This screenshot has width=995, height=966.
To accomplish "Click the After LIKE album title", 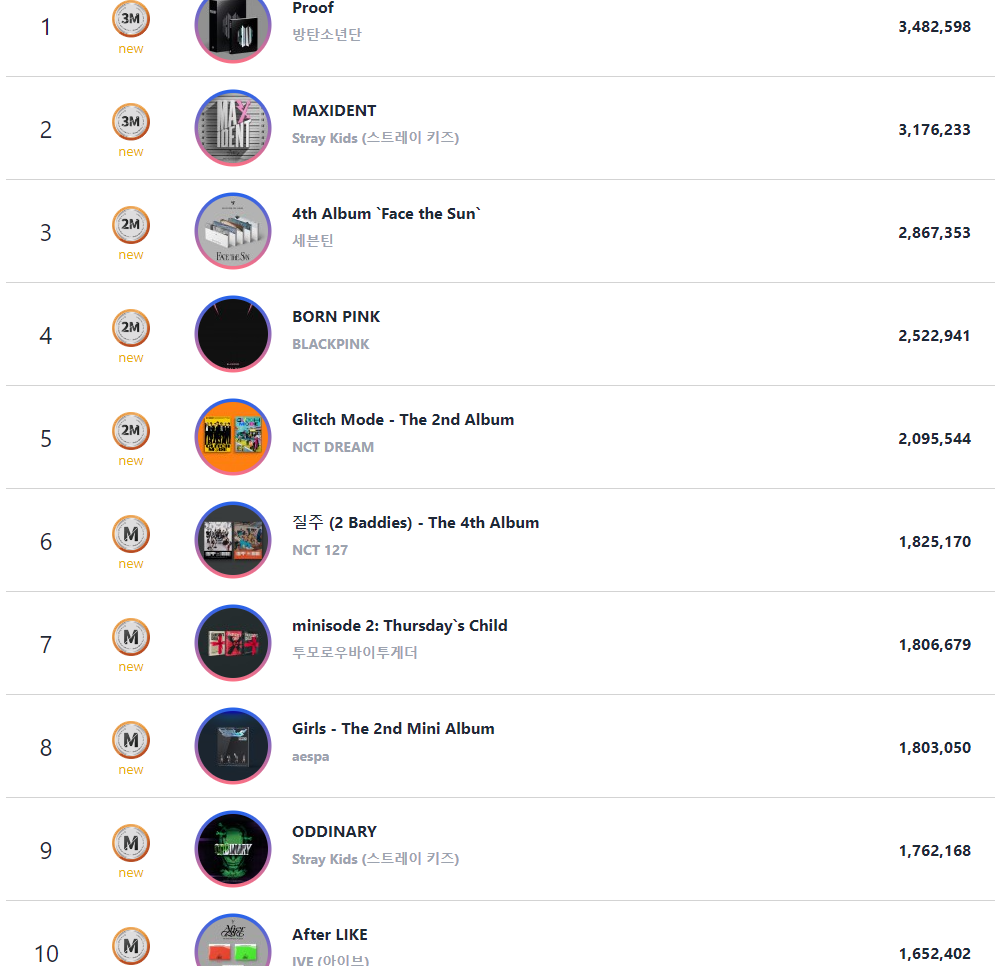I will pos(330,934).
